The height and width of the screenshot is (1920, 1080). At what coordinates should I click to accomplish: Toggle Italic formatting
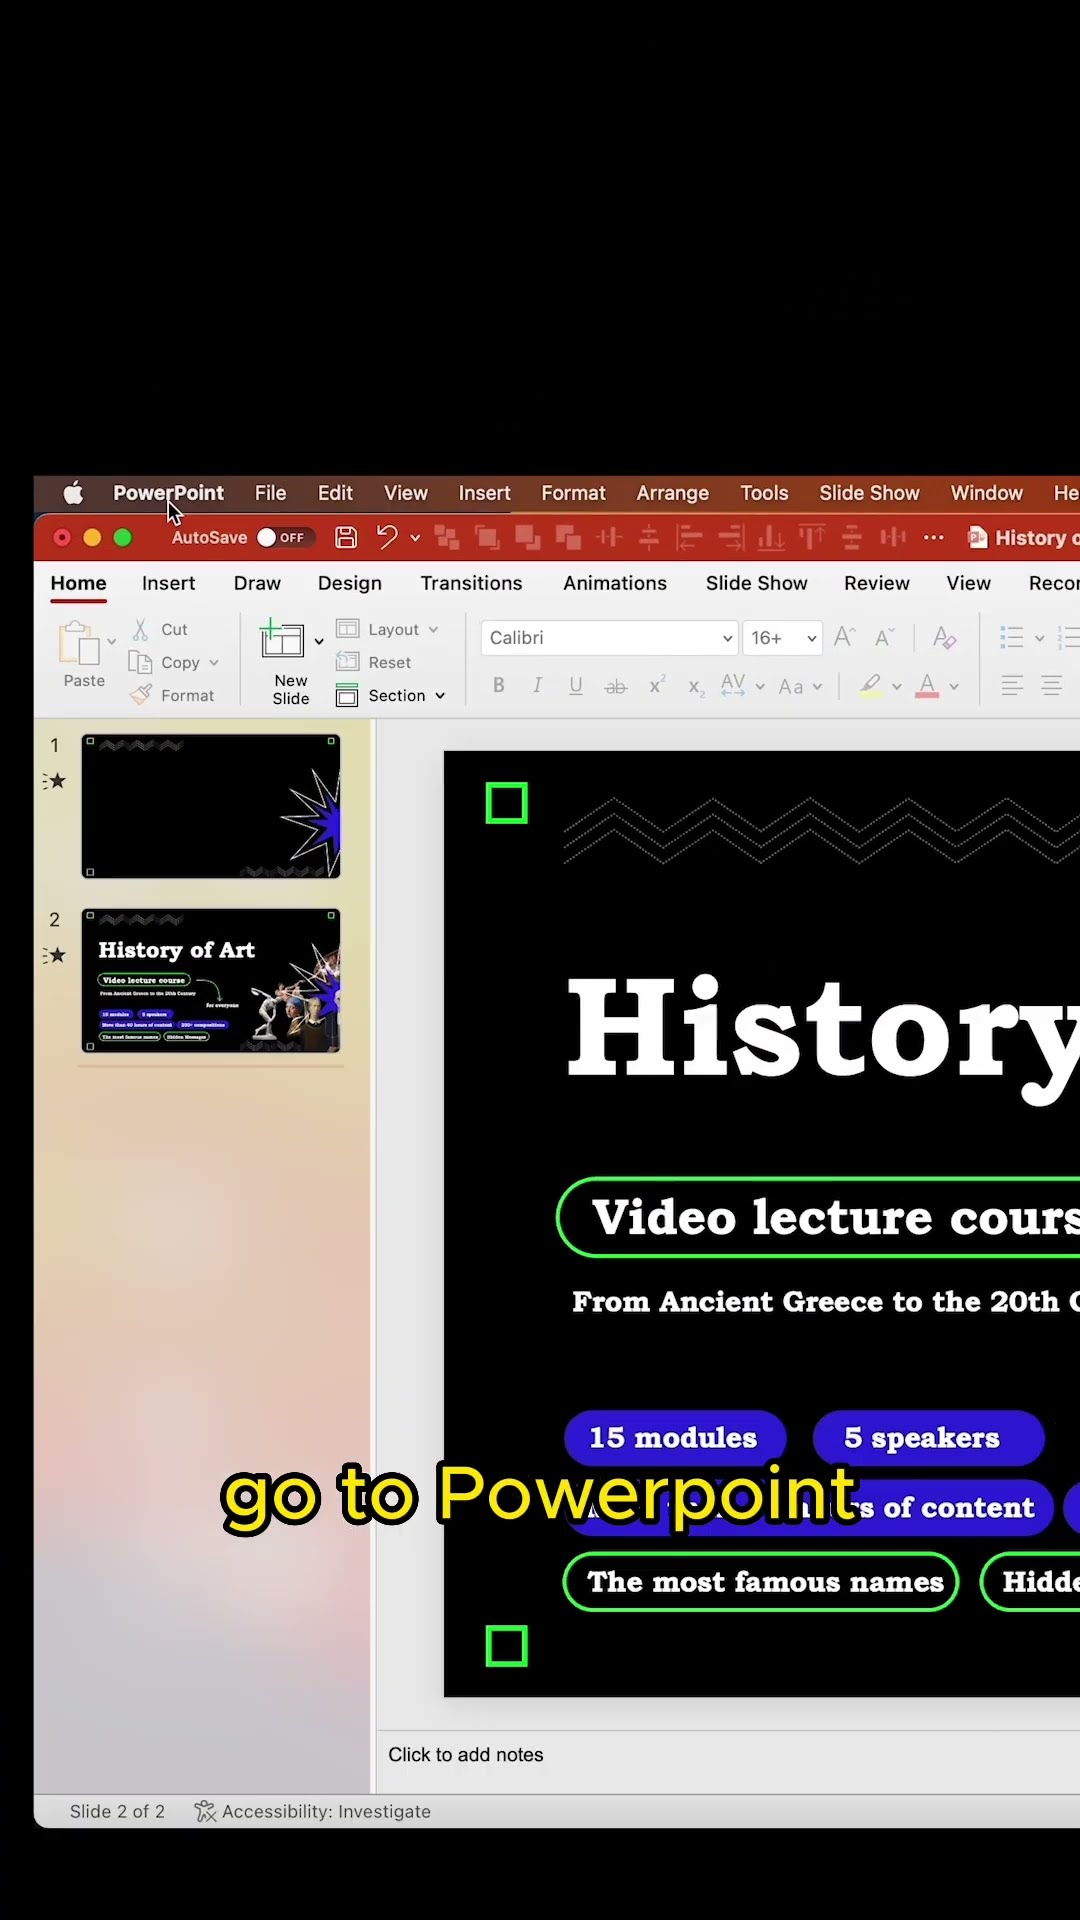coord(537,685)
